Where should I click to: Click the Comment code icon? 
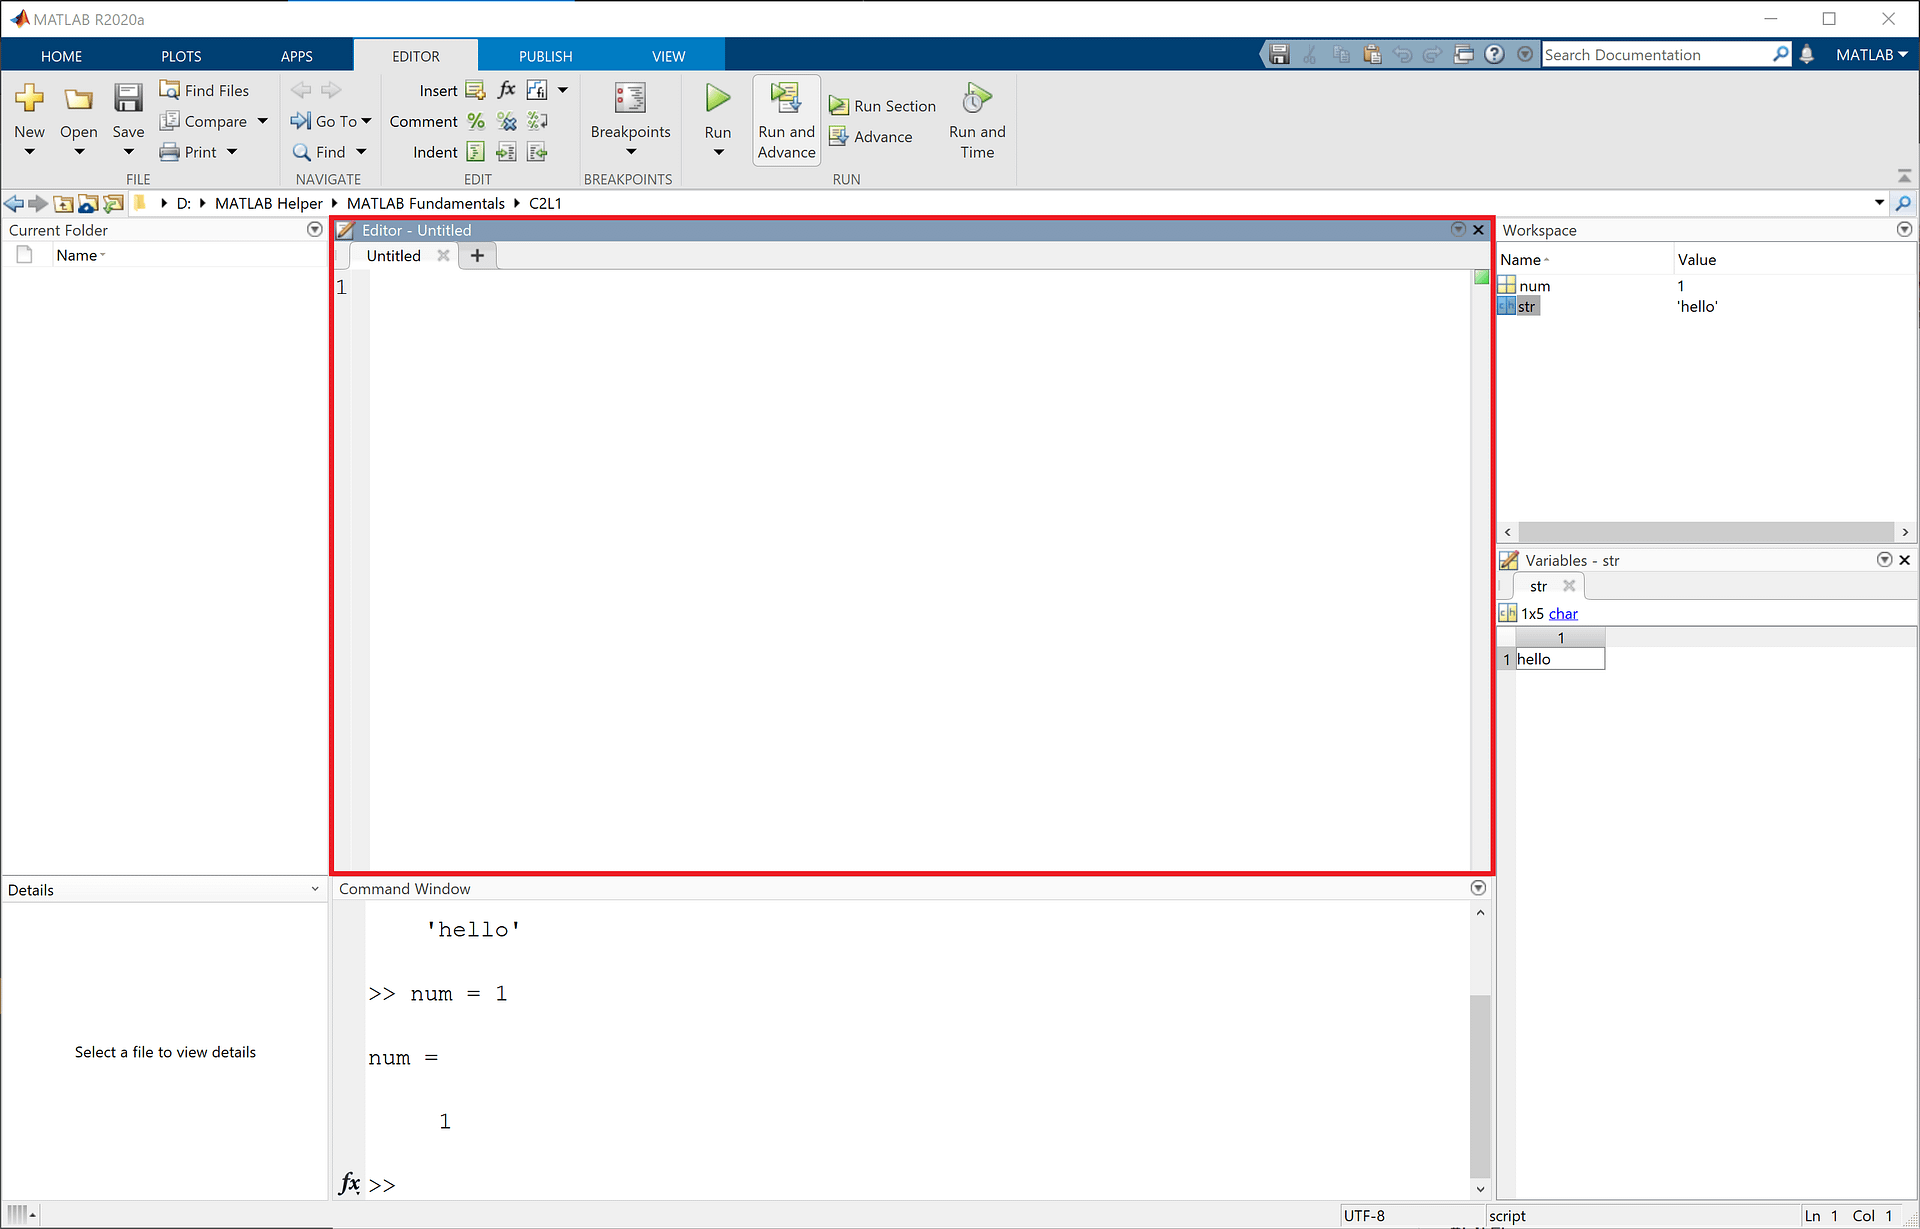(474, 120)
